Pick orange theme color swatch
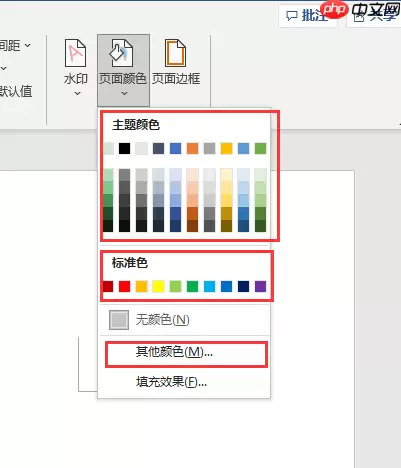This screenshot has width=401, height=468. coord(192,148)
